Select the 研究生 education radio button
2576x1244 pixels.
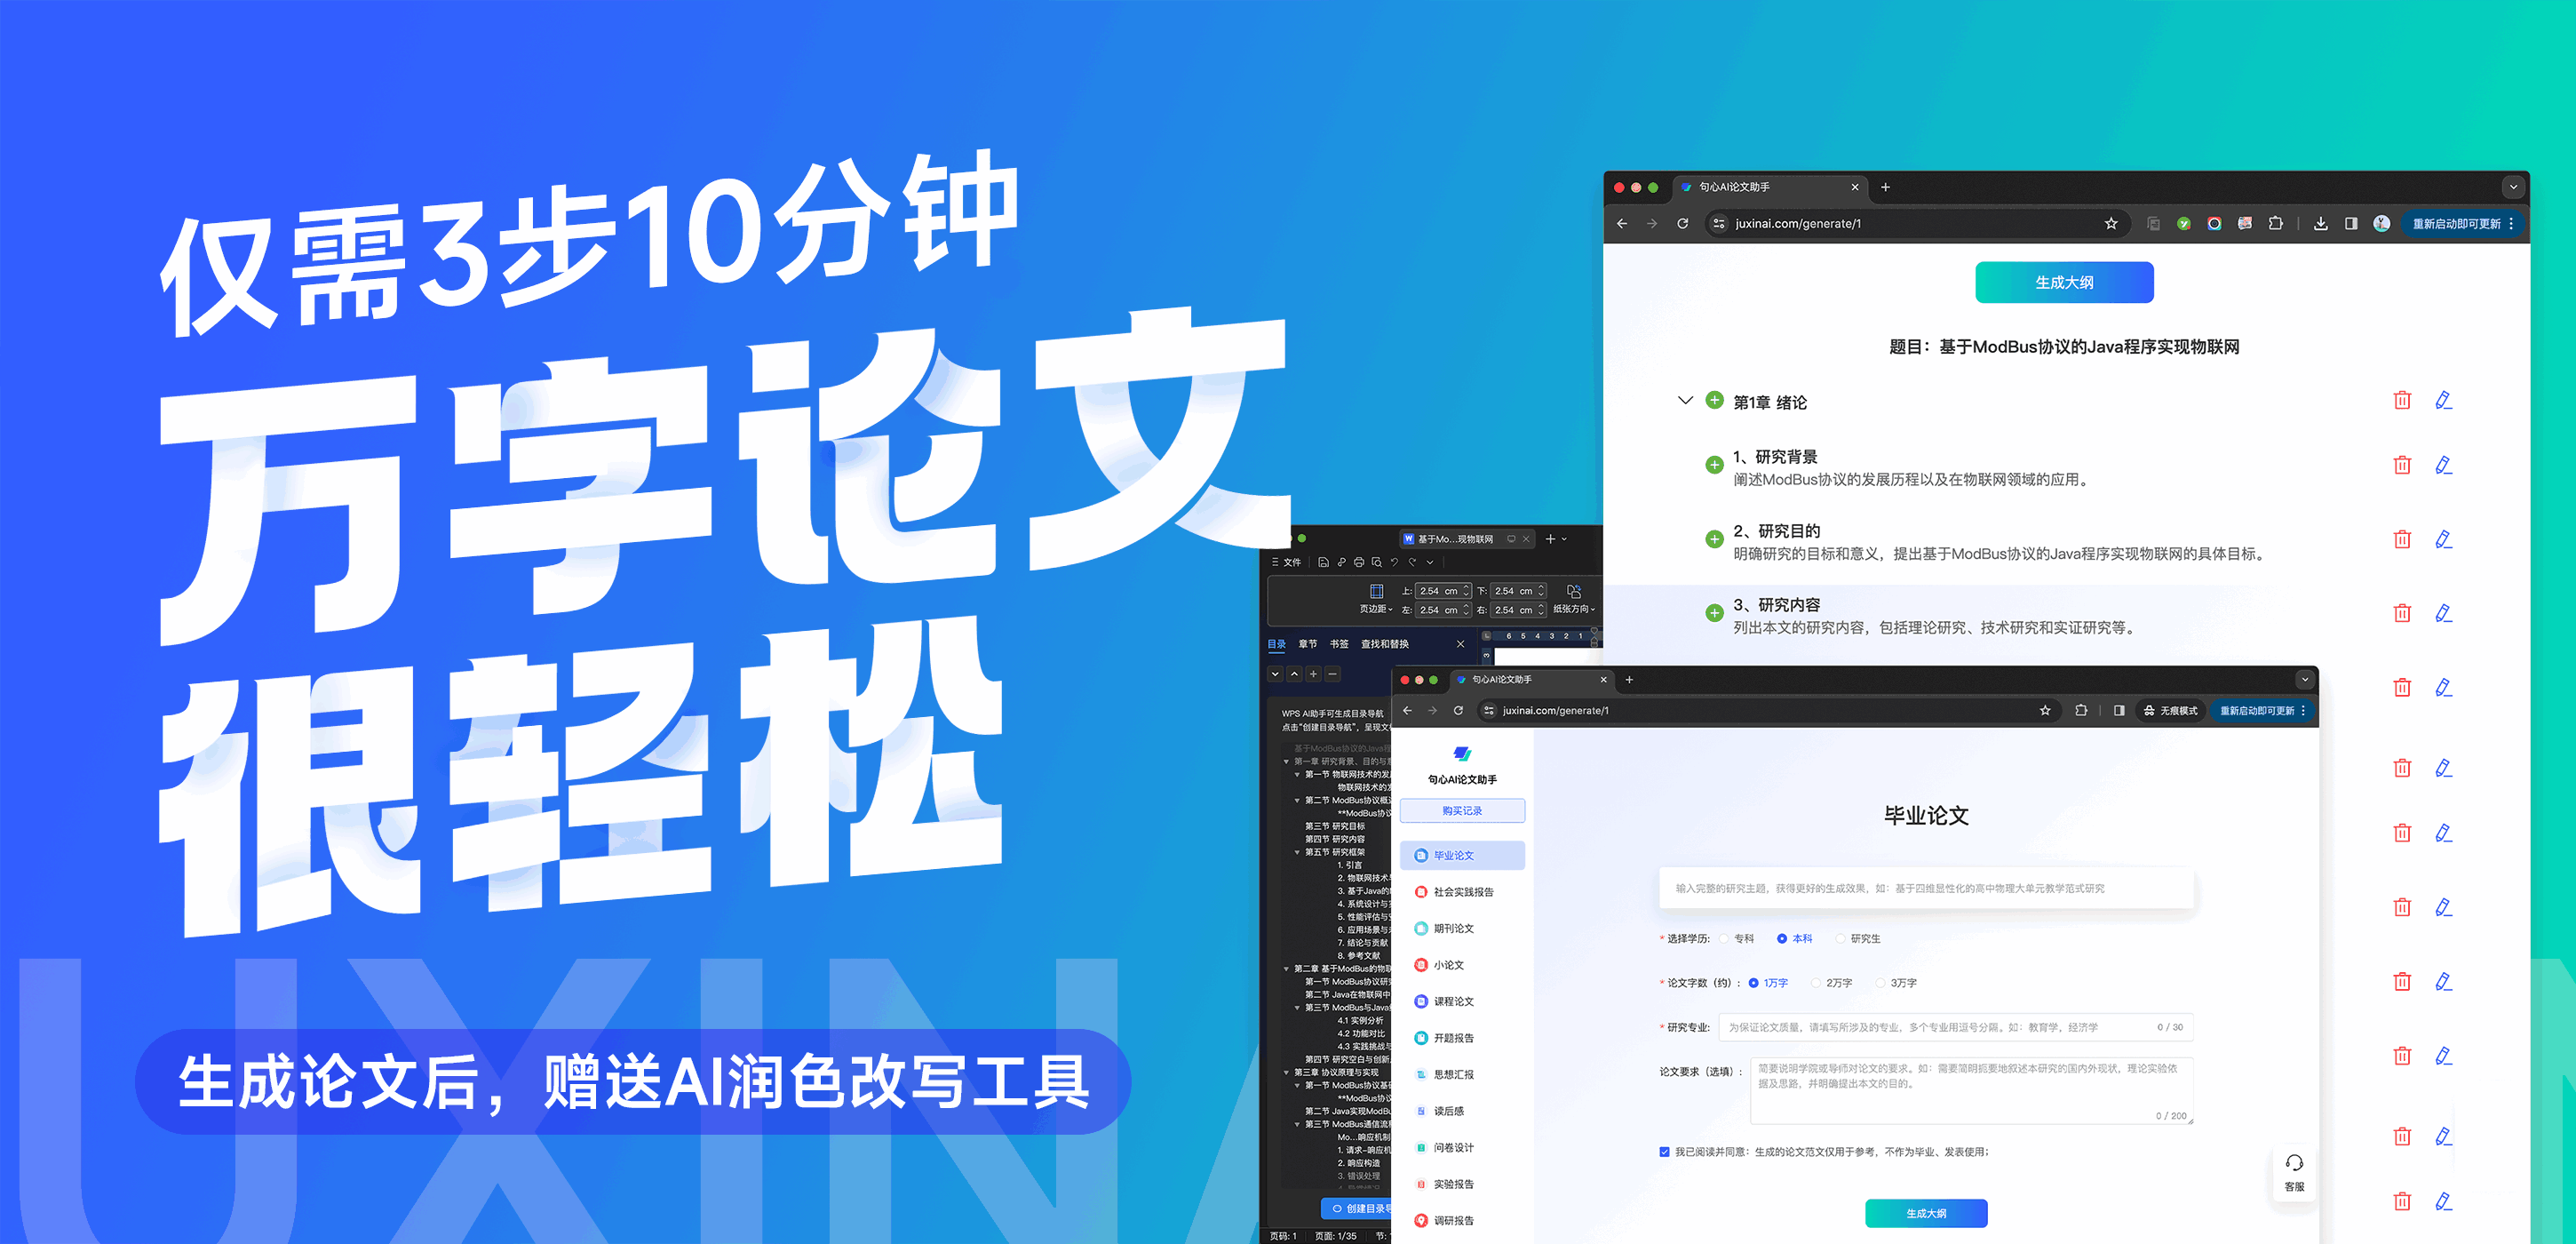tap(1840, 939)
